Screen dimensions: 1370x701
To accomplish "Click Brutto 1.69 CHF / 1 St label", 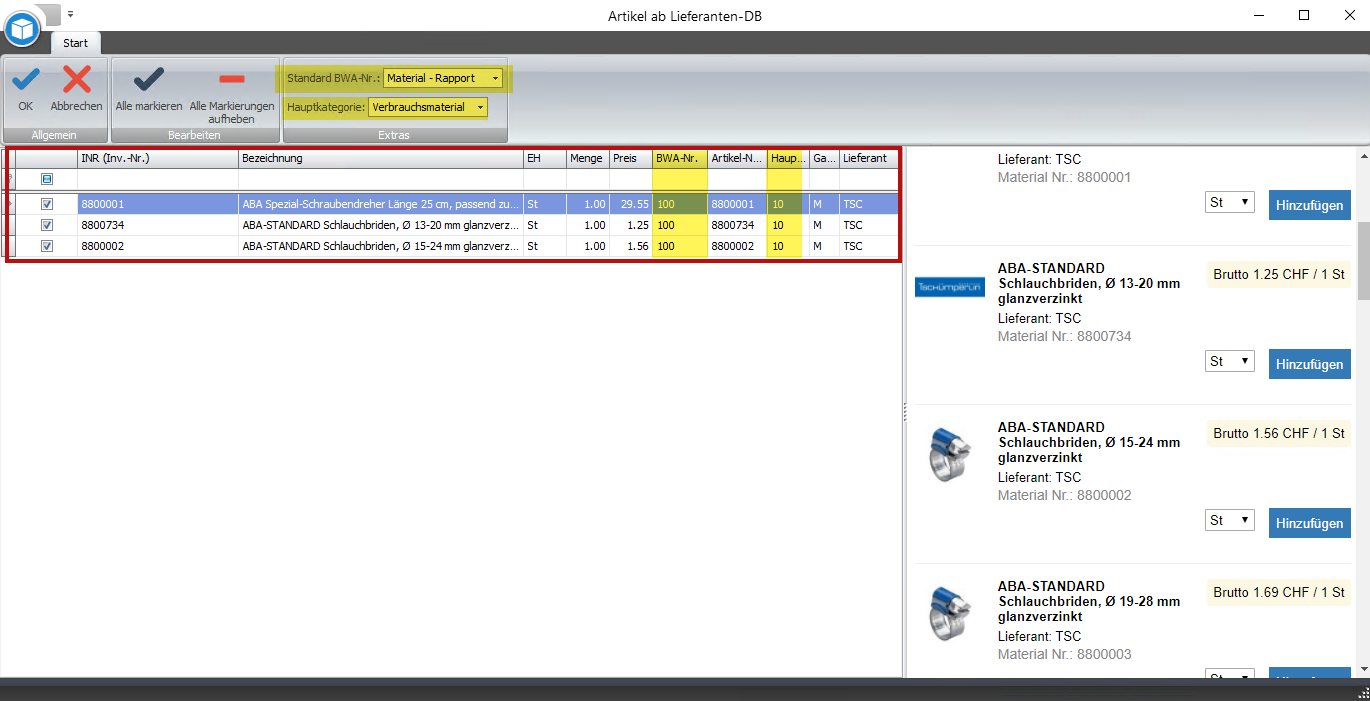I will point(1279,592).
